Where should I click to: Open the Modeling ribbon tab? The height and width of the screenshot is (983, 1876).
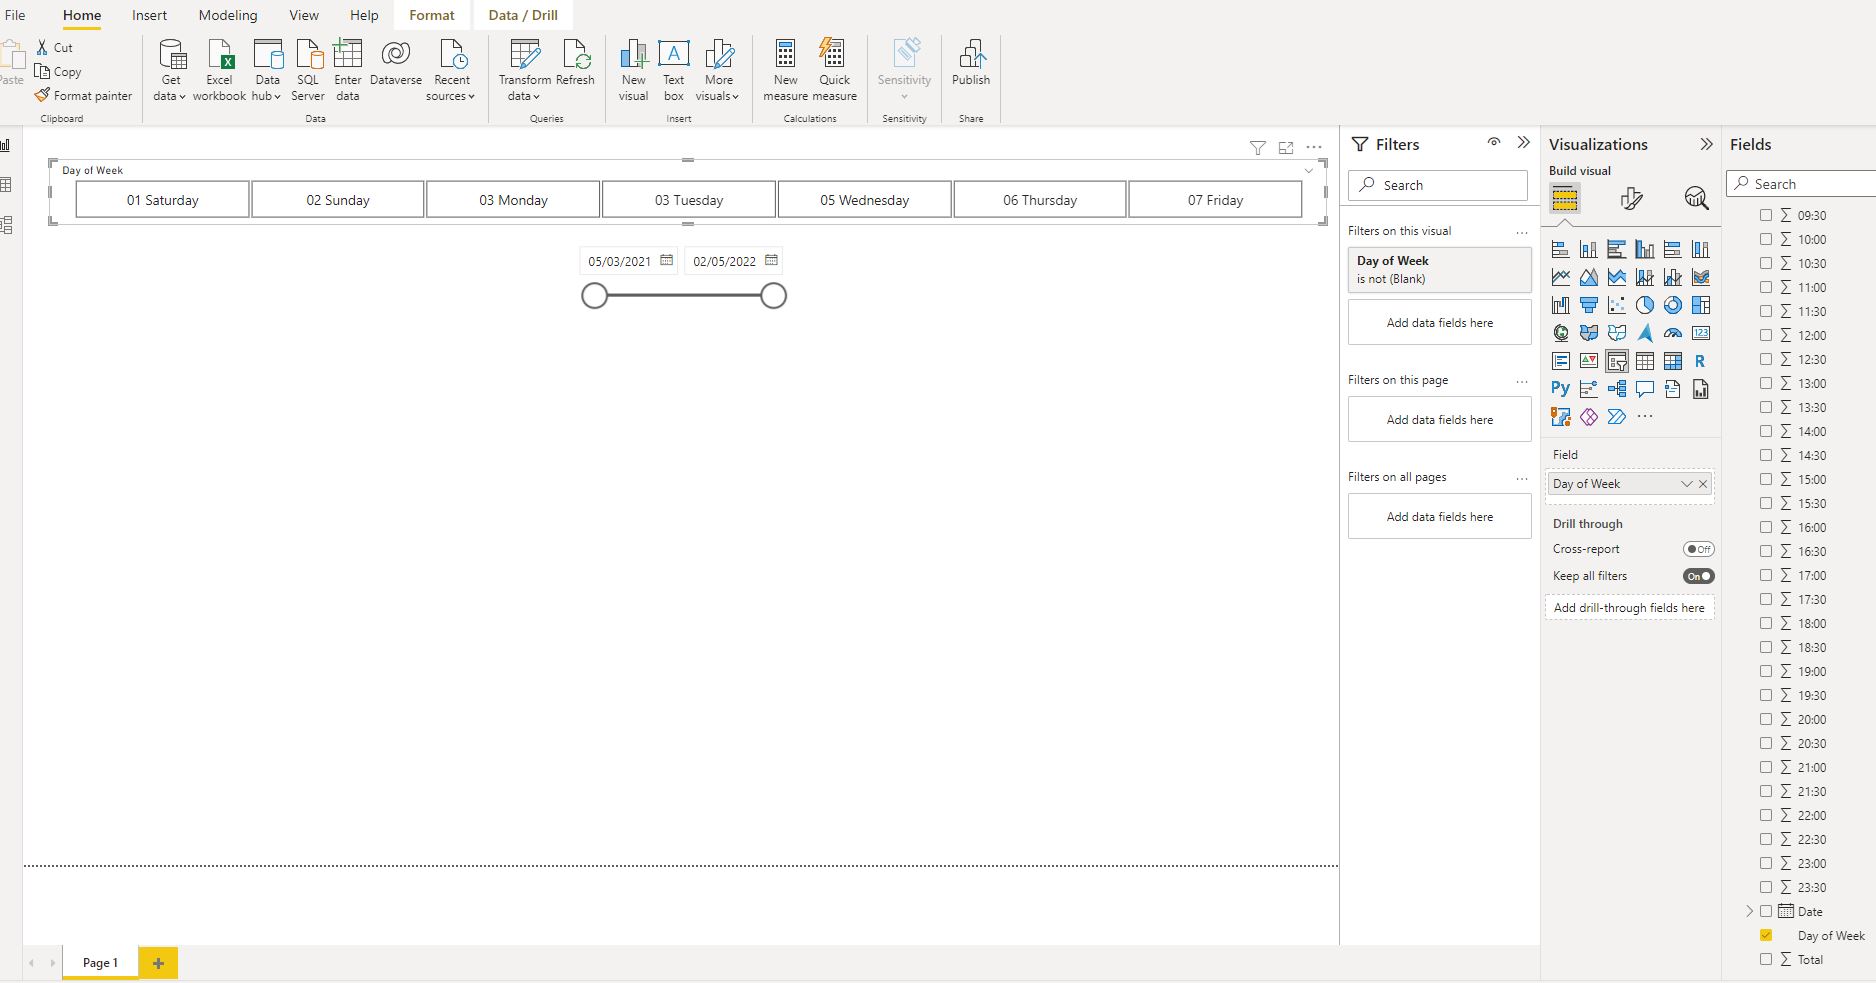(228, 15)
